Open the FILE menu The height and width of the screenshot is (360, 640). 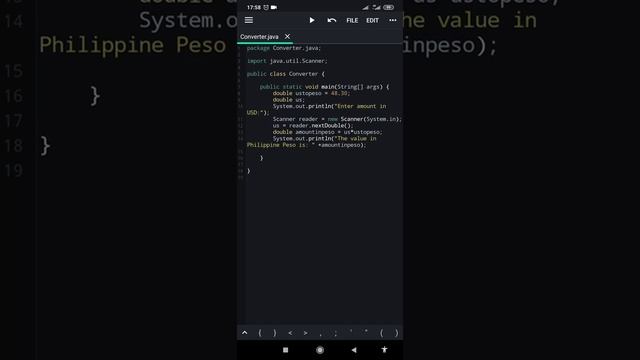352,20
